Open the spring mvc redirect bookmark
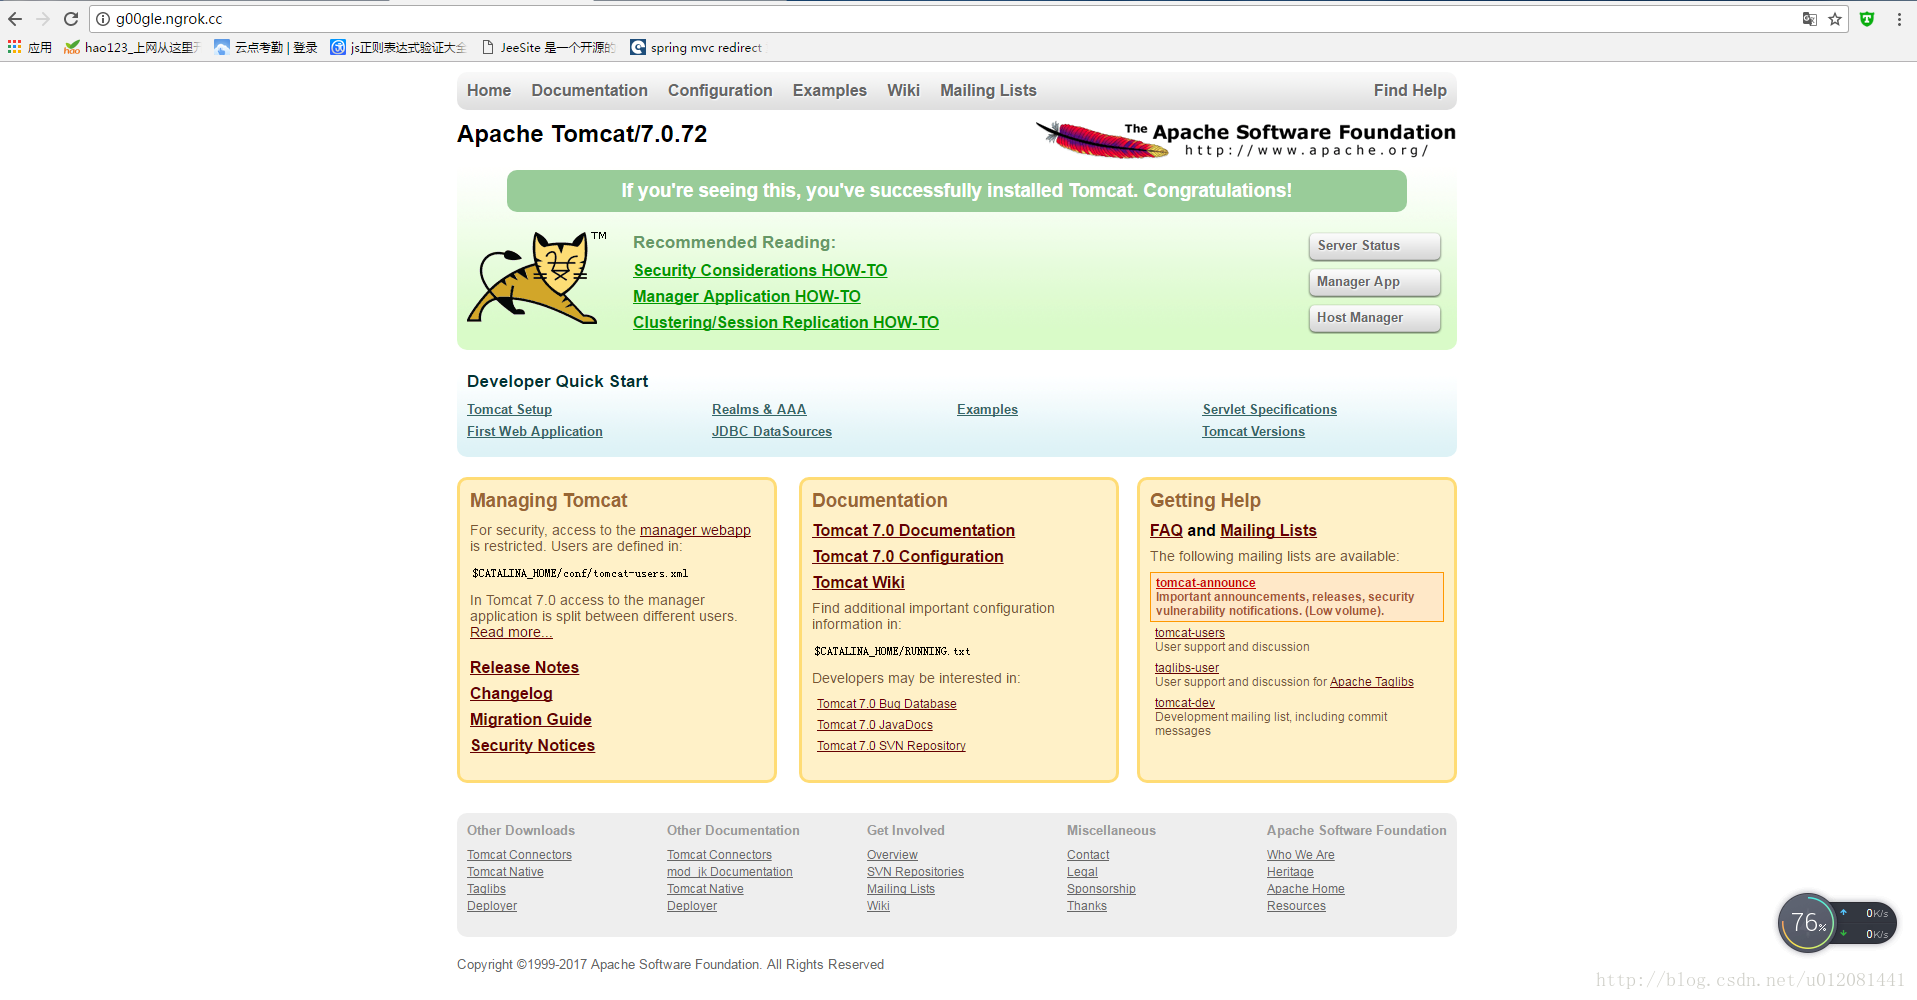This screenshot has height=1000, width=1917. click(696, 47)
